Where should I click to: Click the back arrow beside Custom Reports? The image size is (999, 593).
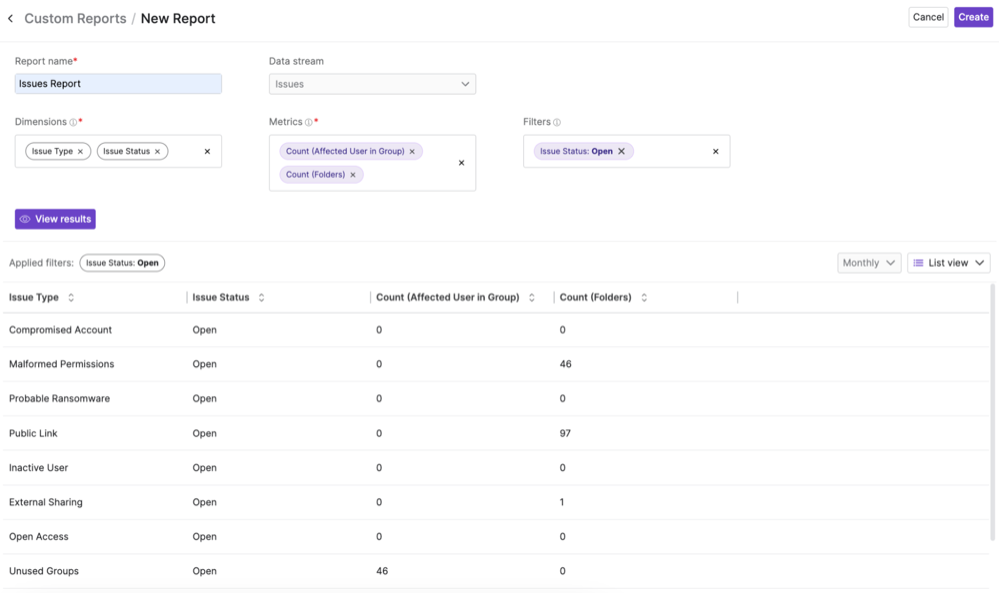[x=11, y=18]
